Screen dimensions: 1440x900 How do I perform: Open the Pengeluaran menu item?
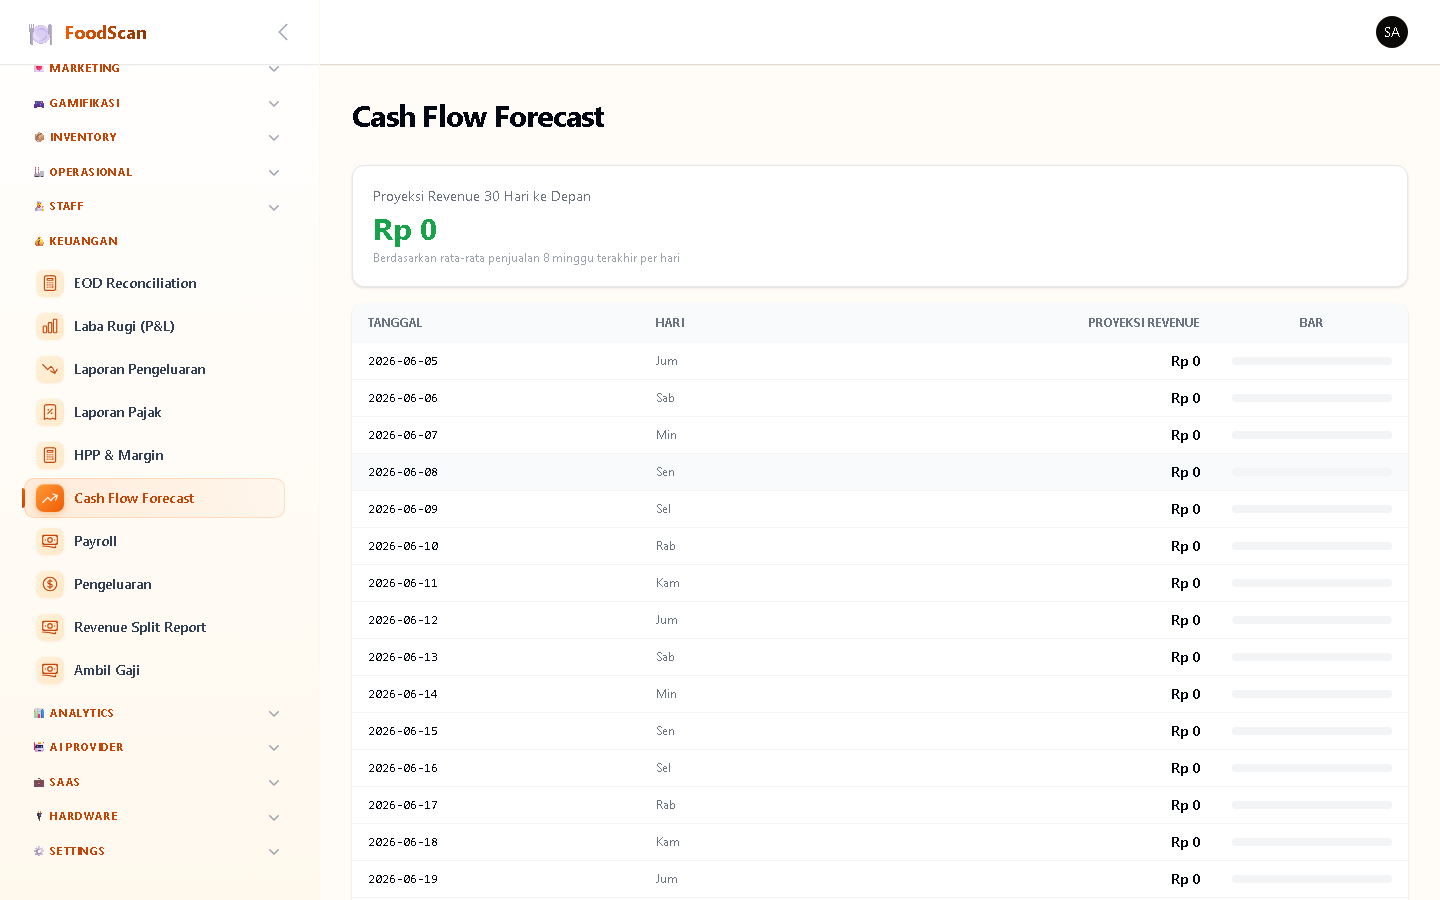(x=154, y=584)
